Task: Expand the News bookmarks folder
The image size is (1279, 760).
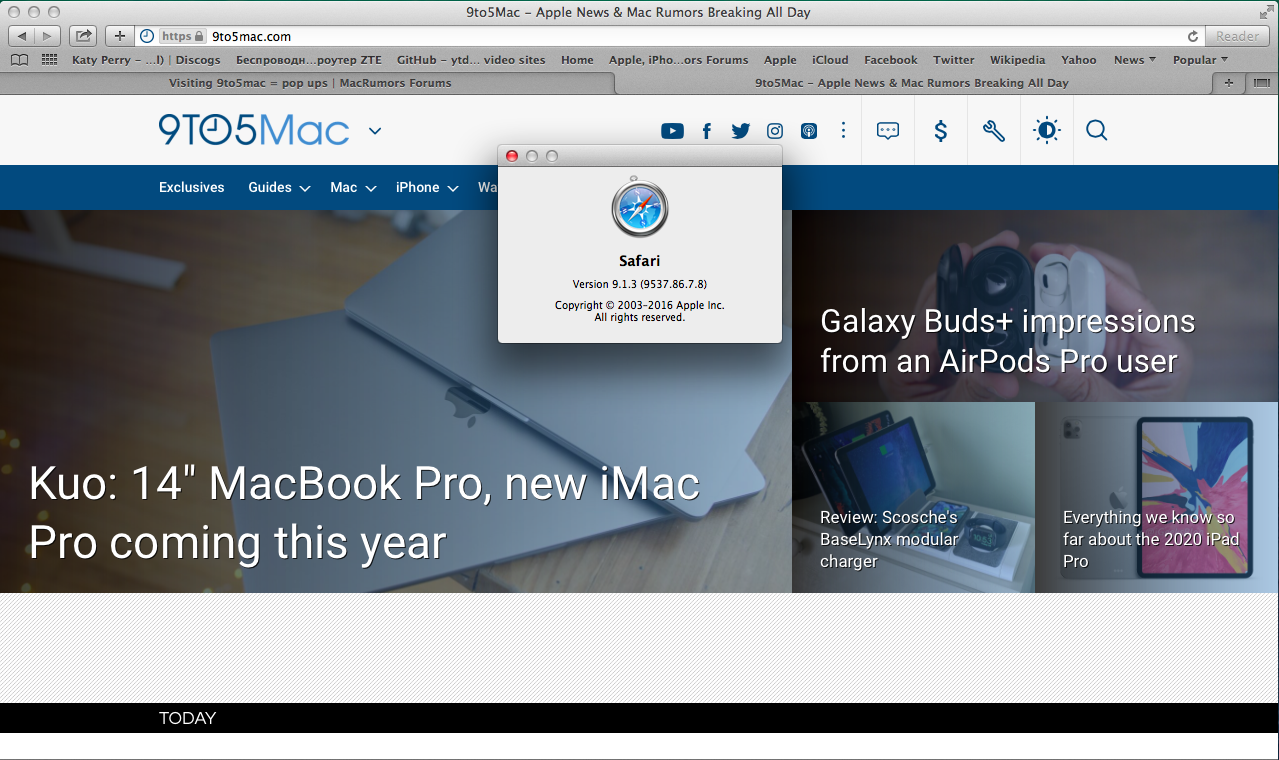Action: [1135, 60]
